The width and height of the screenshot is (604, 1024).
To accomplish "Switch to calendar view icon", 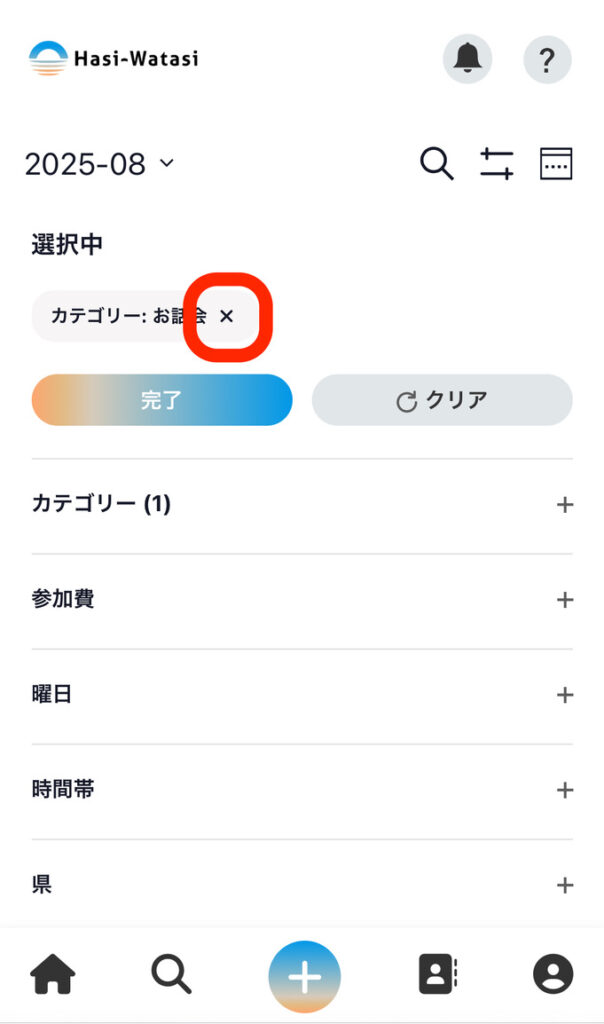I will coord(556,163).
